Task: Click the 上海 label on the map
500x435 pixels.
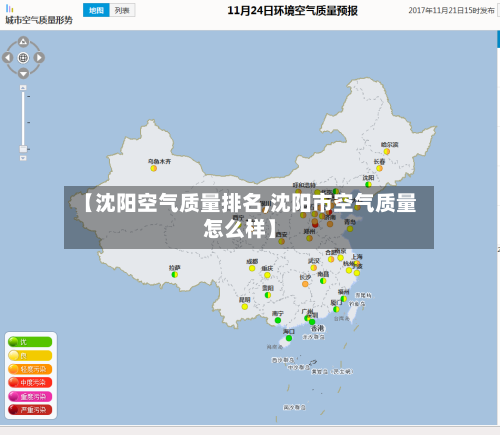Action: (357, 257)
